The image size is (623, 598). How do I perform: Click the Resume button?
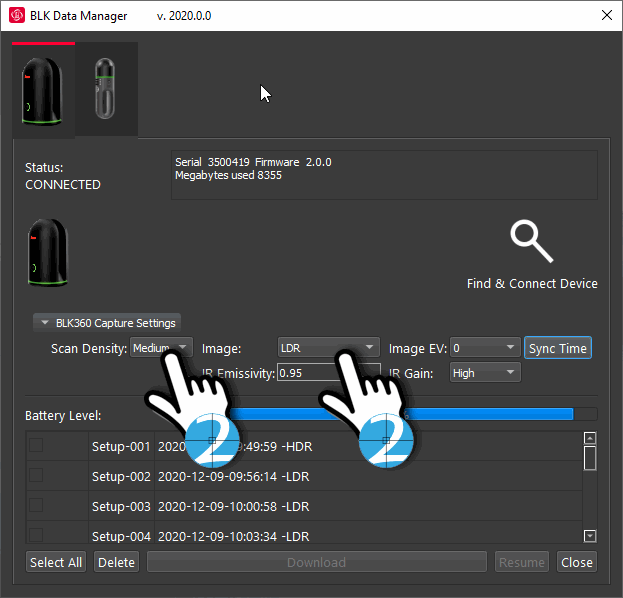pyautogui.click(x=522, y=562)
